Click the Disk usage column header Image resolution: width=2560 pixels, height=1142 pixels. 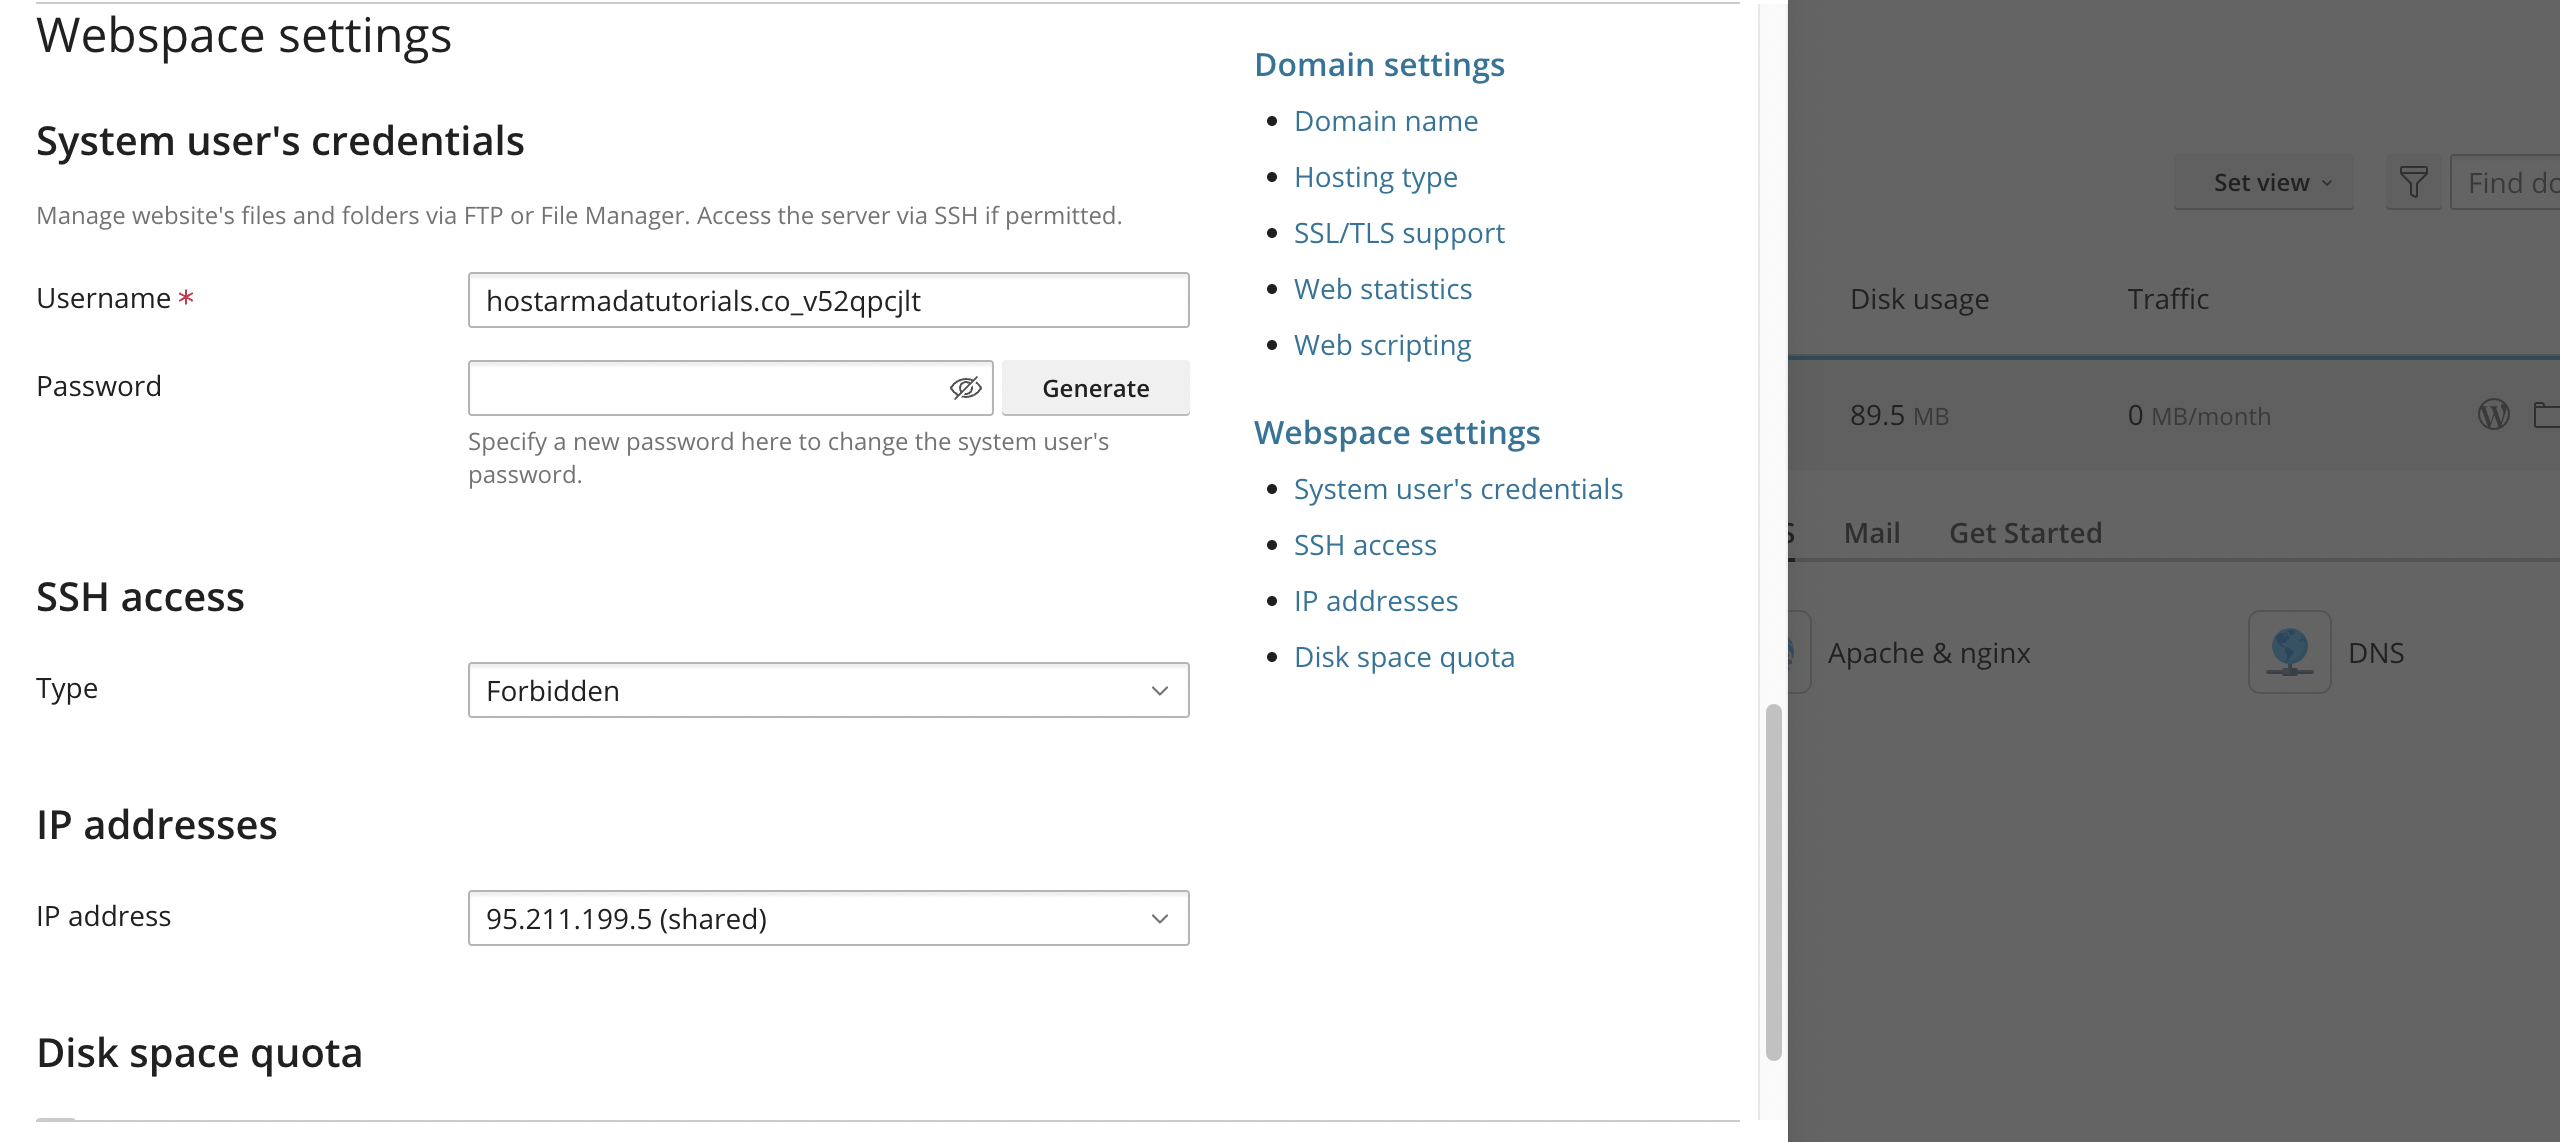click(x=1919, y=299)
